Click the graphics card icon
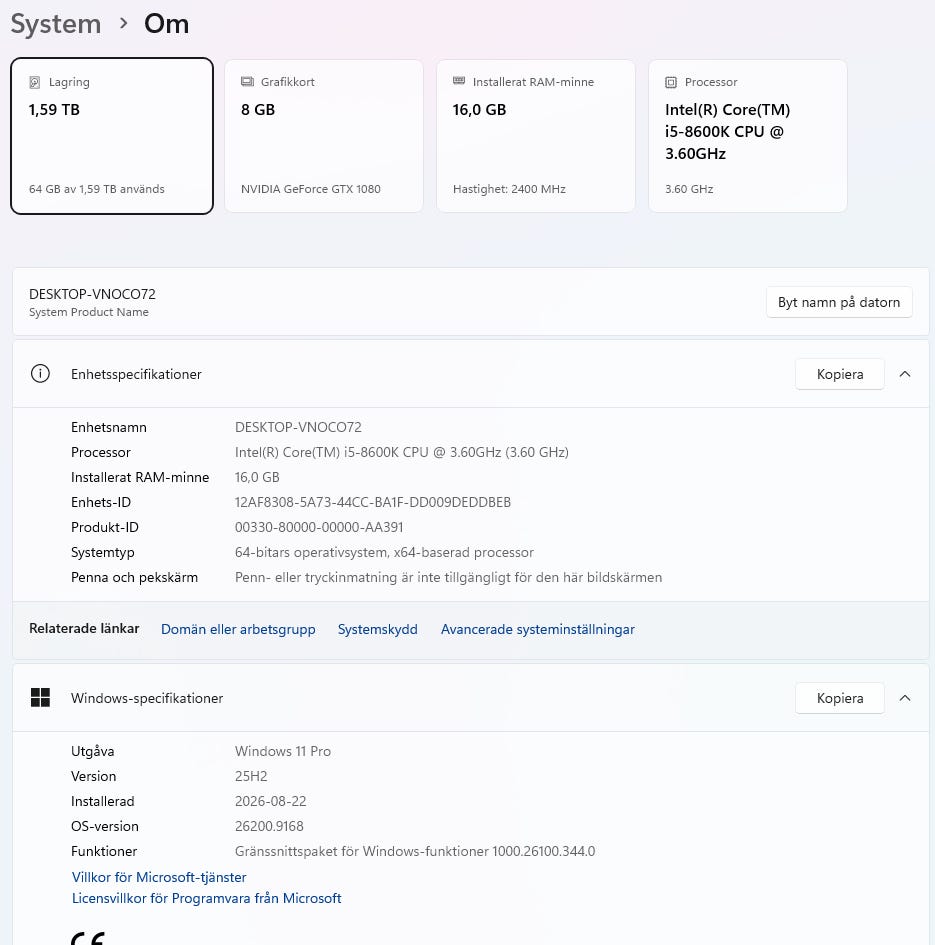The width and height of the screenshot is (935, 945). coord(247,81)
